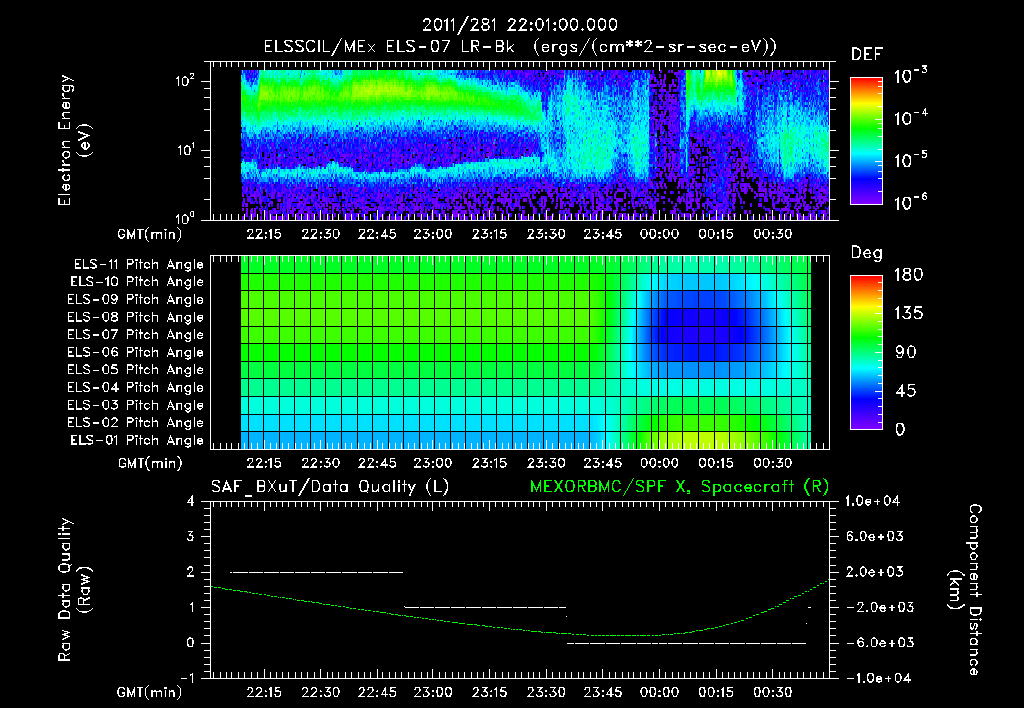Click the 135 tick on Deg color bar

coord(908,314)
